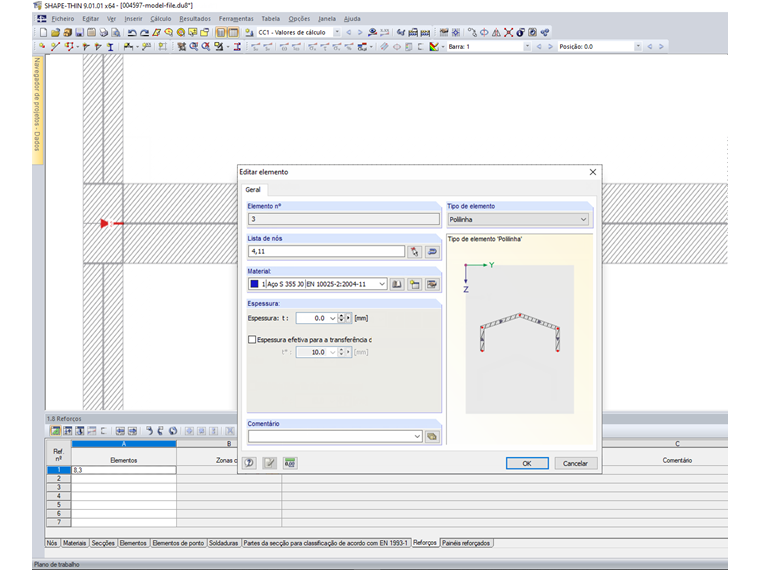Click the edit notes icon in dialog footer
The width and height of the screenshot is (760, 570).
[269, 463]
